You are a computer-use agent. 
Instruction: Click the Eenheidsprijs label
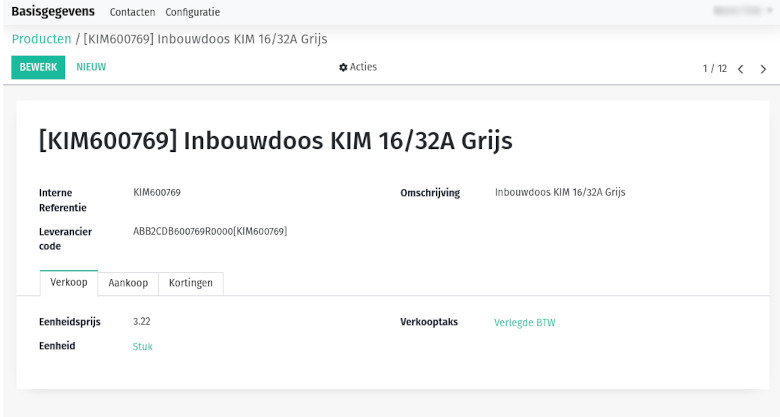point(70,322)
